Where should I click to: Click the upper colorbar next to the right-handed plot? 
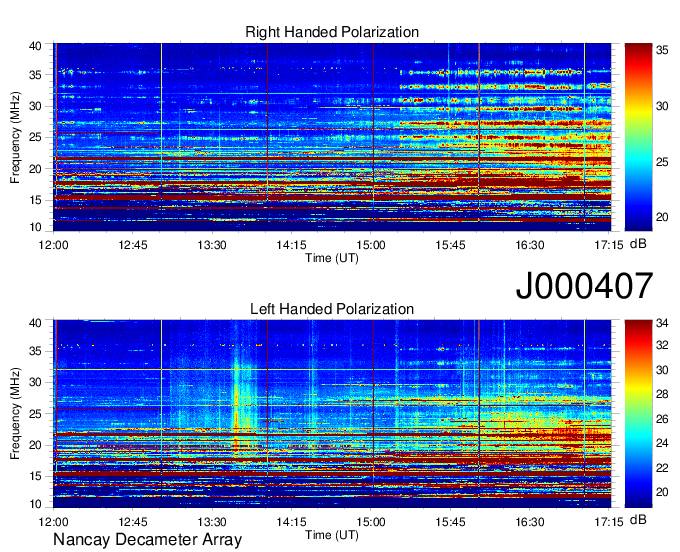638,137
